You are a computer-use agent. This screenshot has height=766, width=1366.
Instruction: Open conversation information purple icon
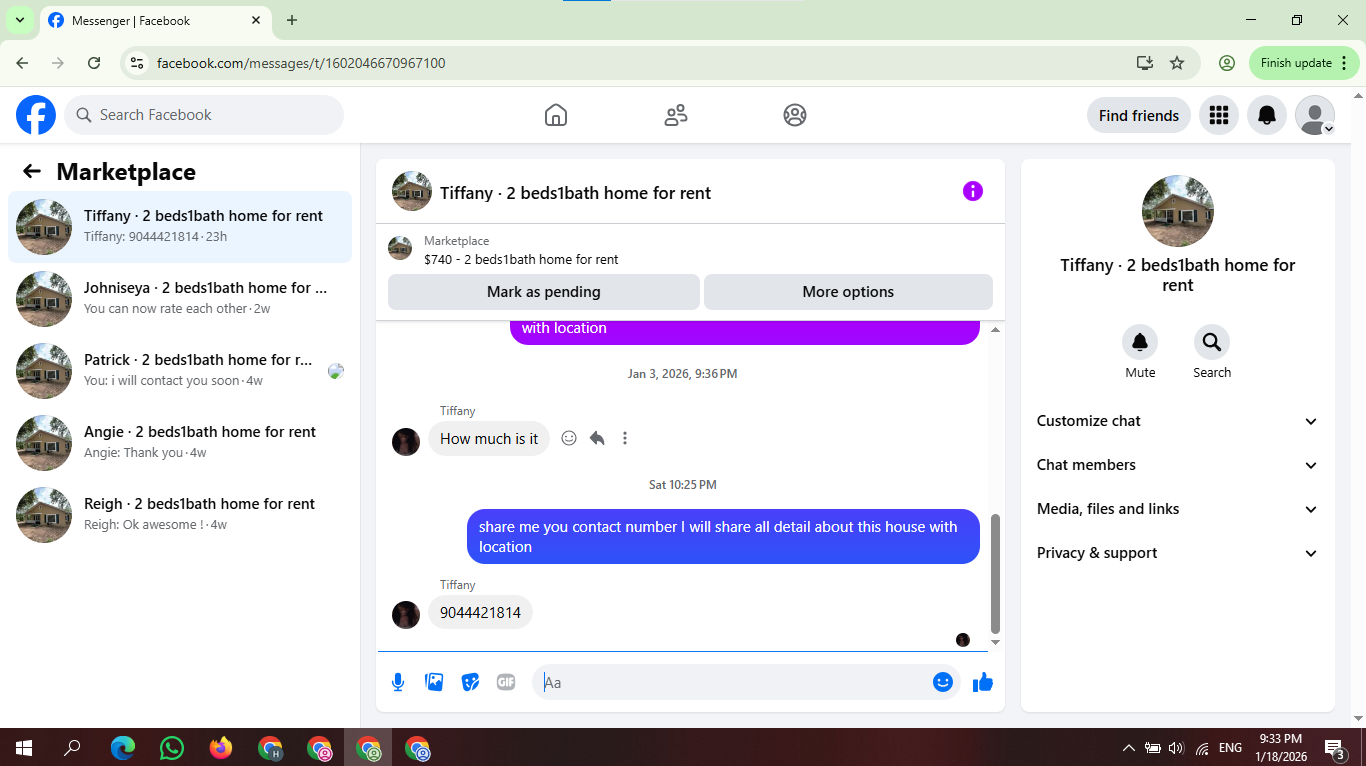coord(973,191)
